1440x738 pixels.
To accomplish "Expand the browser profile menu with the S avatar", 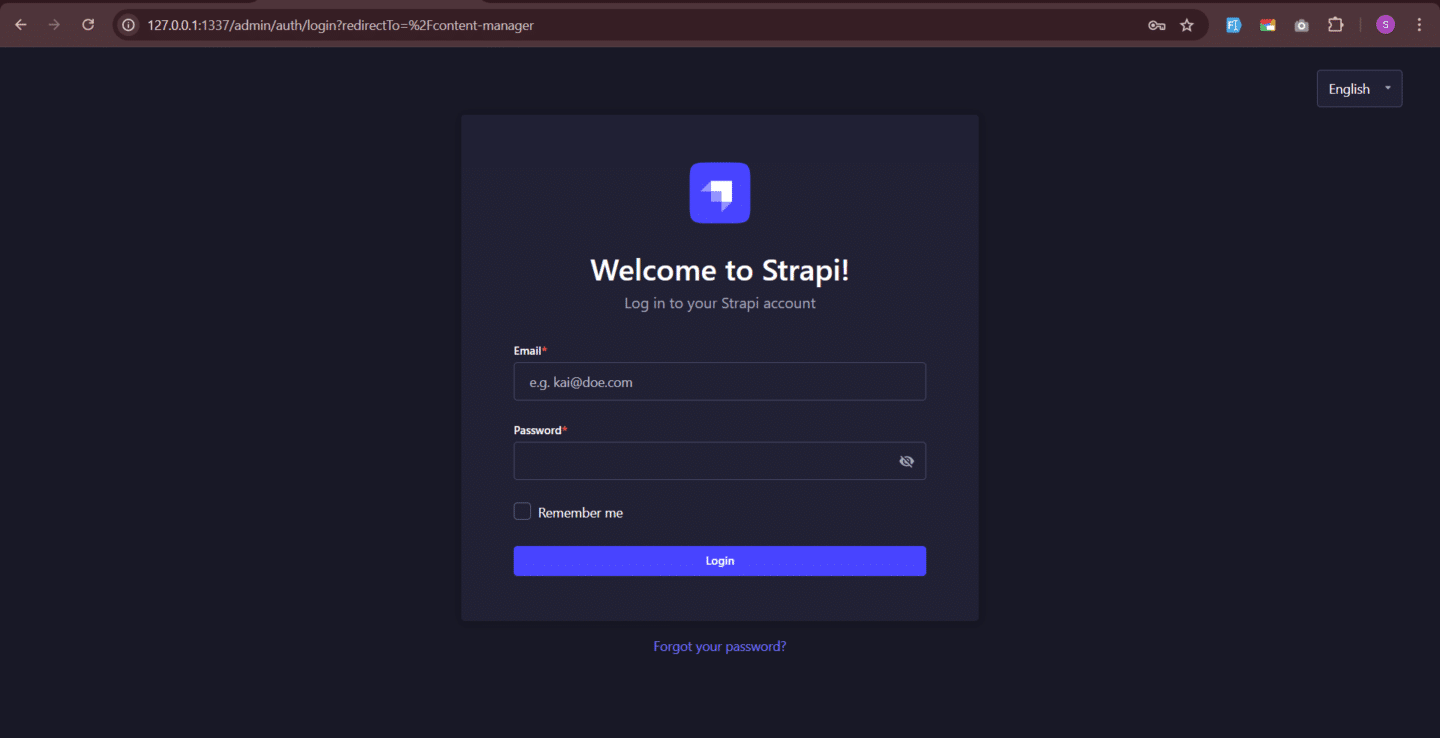I will 1385,25.
